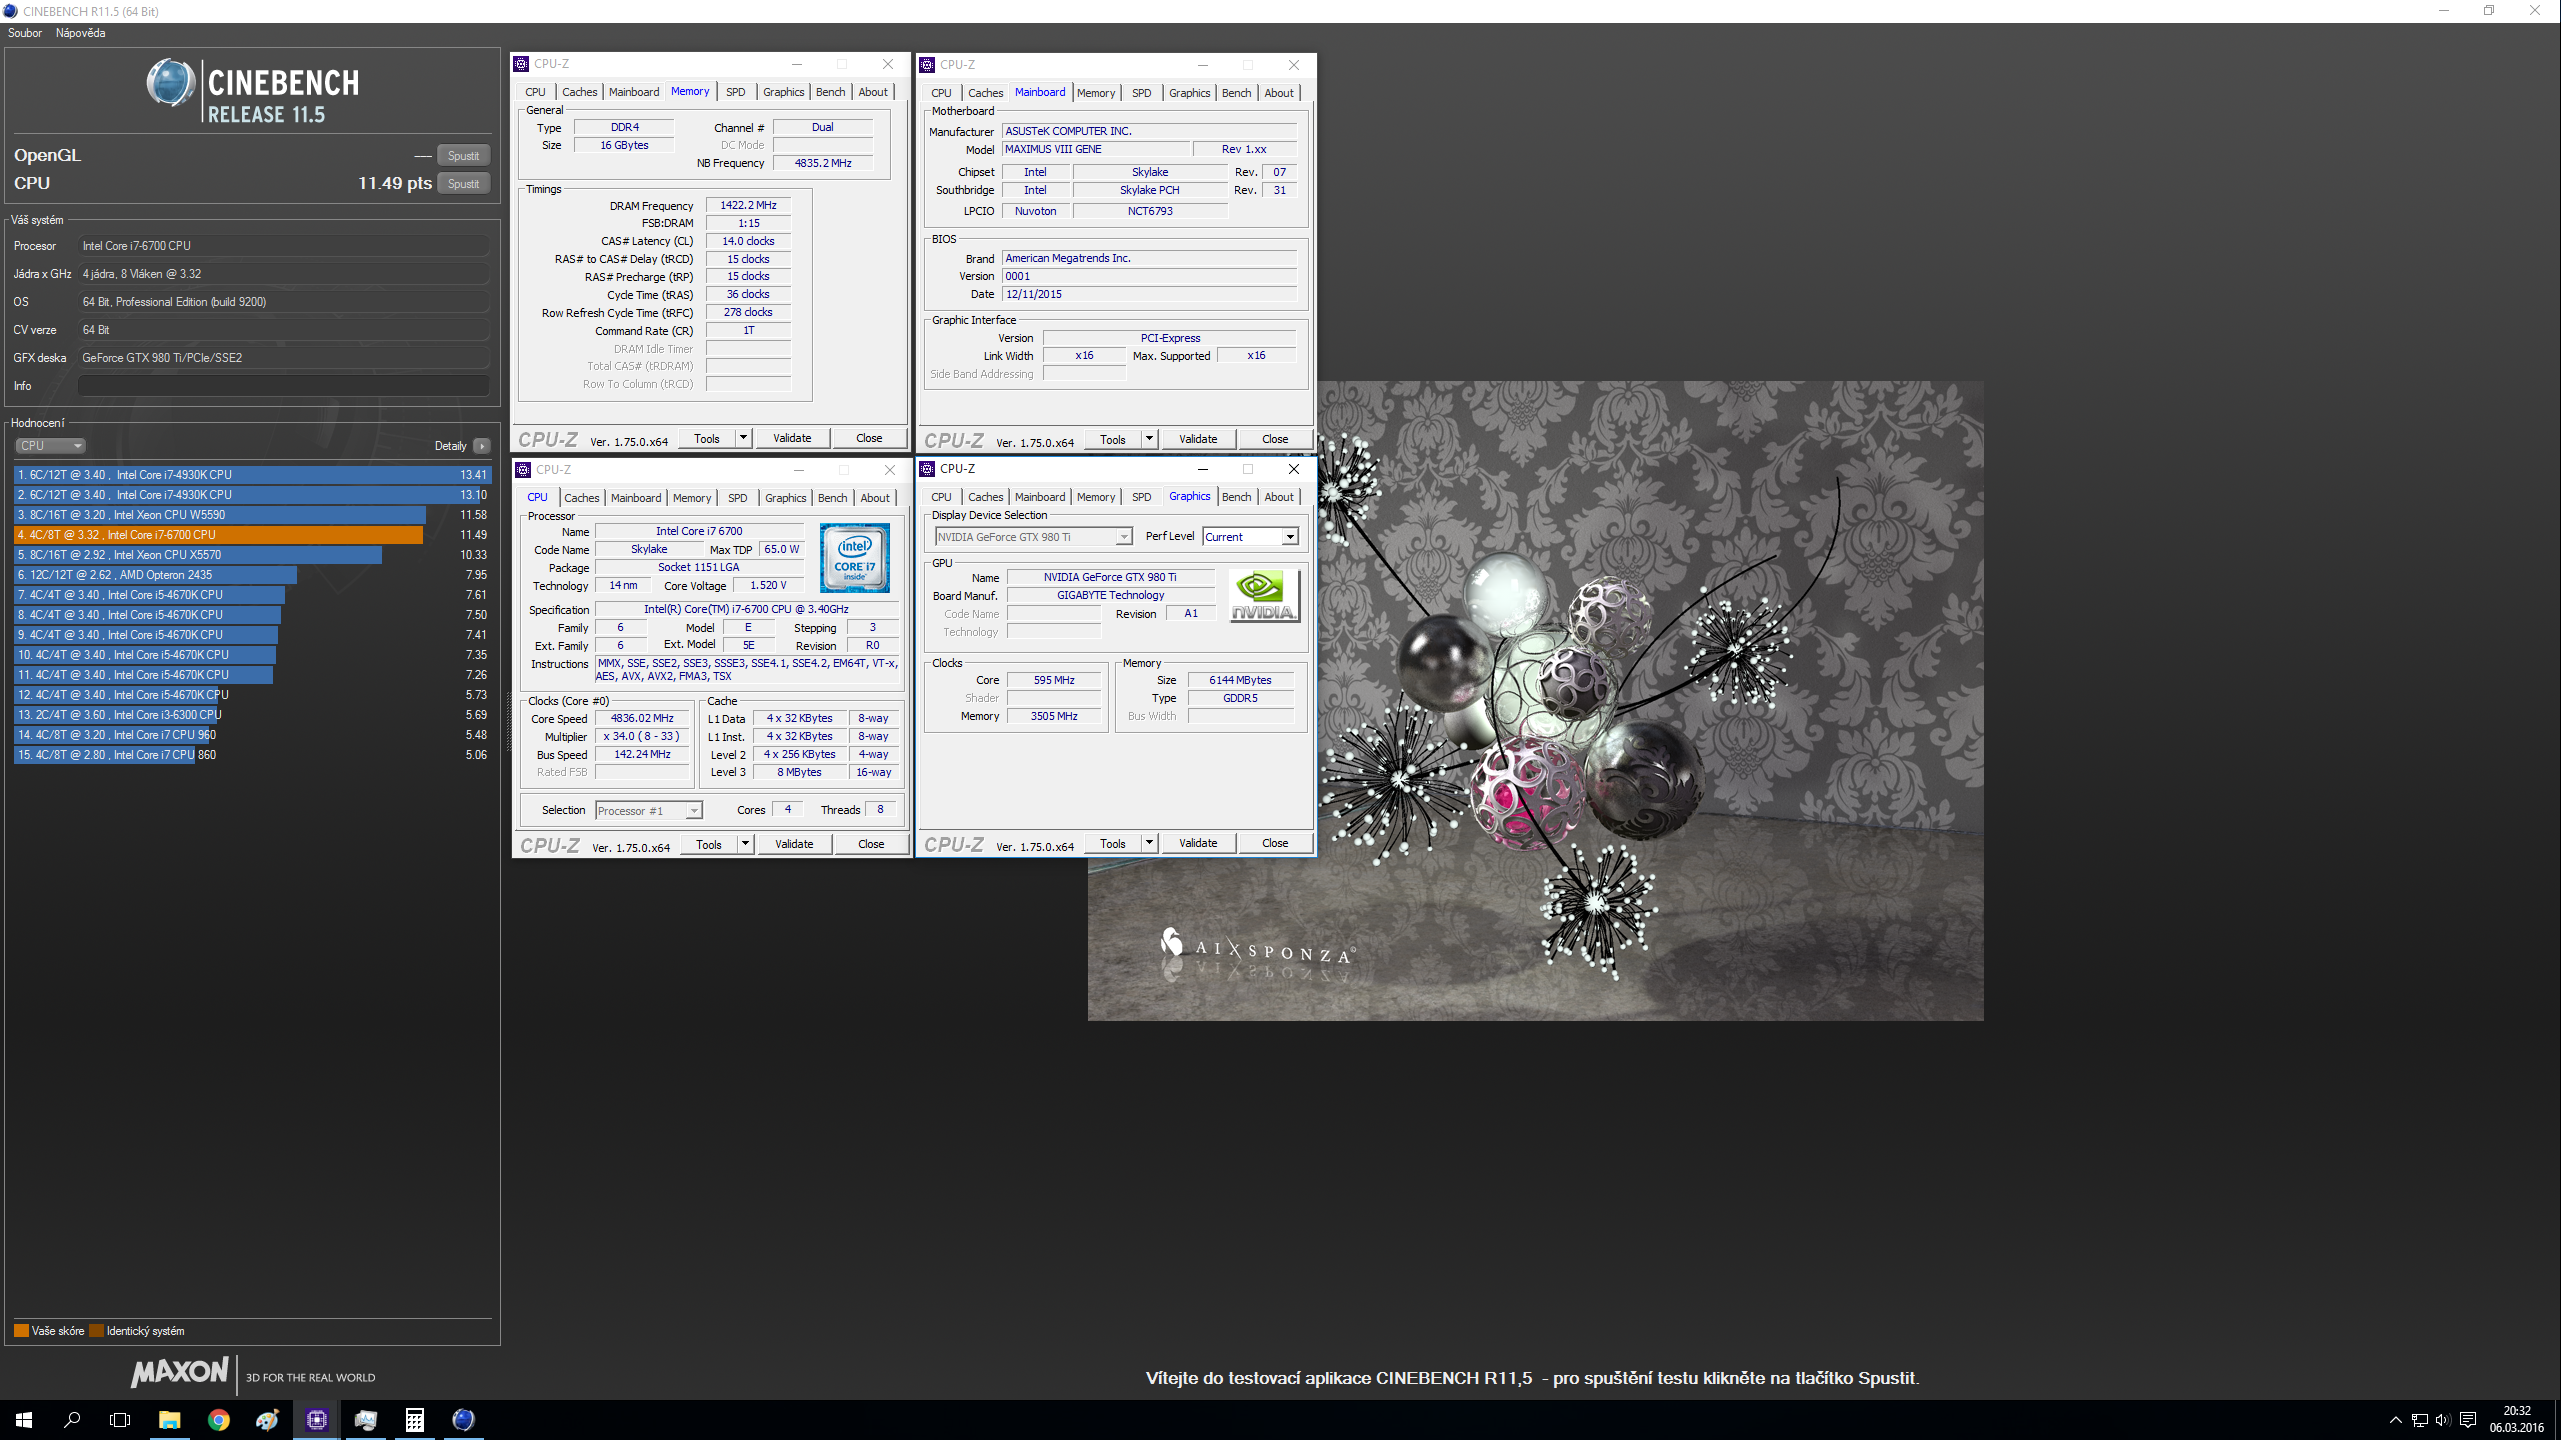Launch Google Chrome from the taskbar
Image resolution: width=2561 pixels, height=1440 pixels.
click(x=218, y=1419)
